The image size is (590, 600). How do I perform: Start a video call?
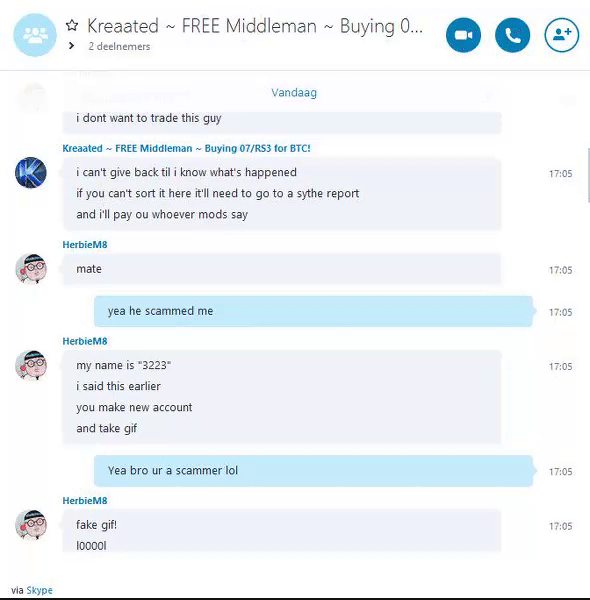click(x=463, y=35)
